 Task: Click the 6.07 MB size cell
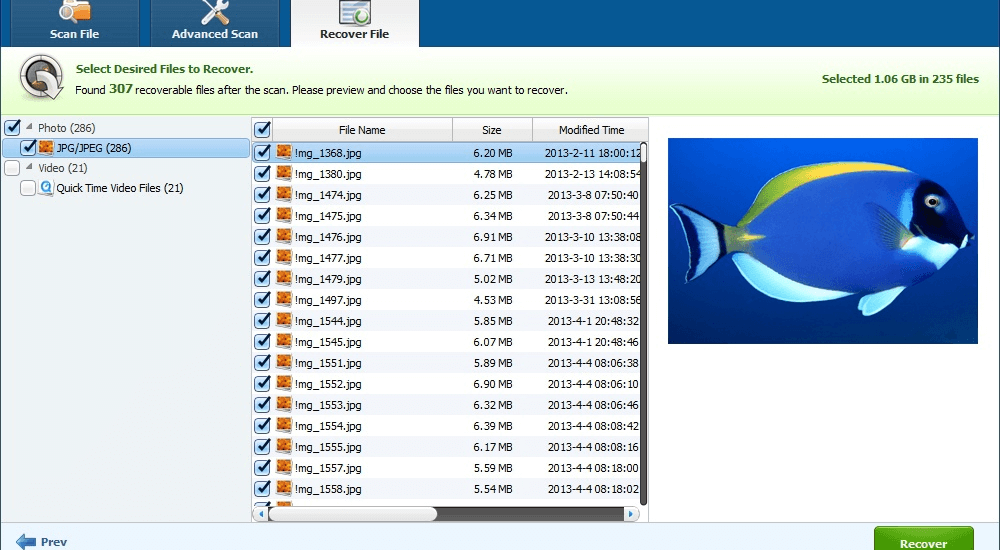pyautogui.click(x=492, y=342)
